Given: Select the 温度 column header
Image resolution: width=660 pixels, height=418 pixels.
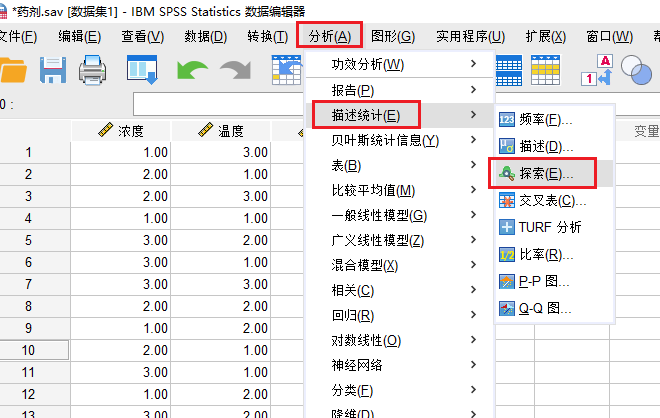Looking at the screenshot, I should [221, 131].
